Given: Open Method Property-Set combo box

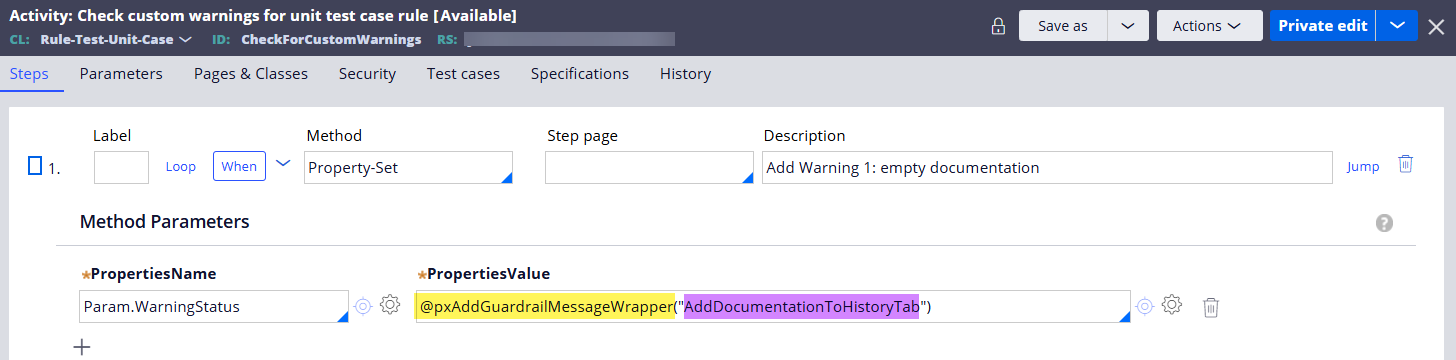Looking at the screenshot, I should [408, 168].
